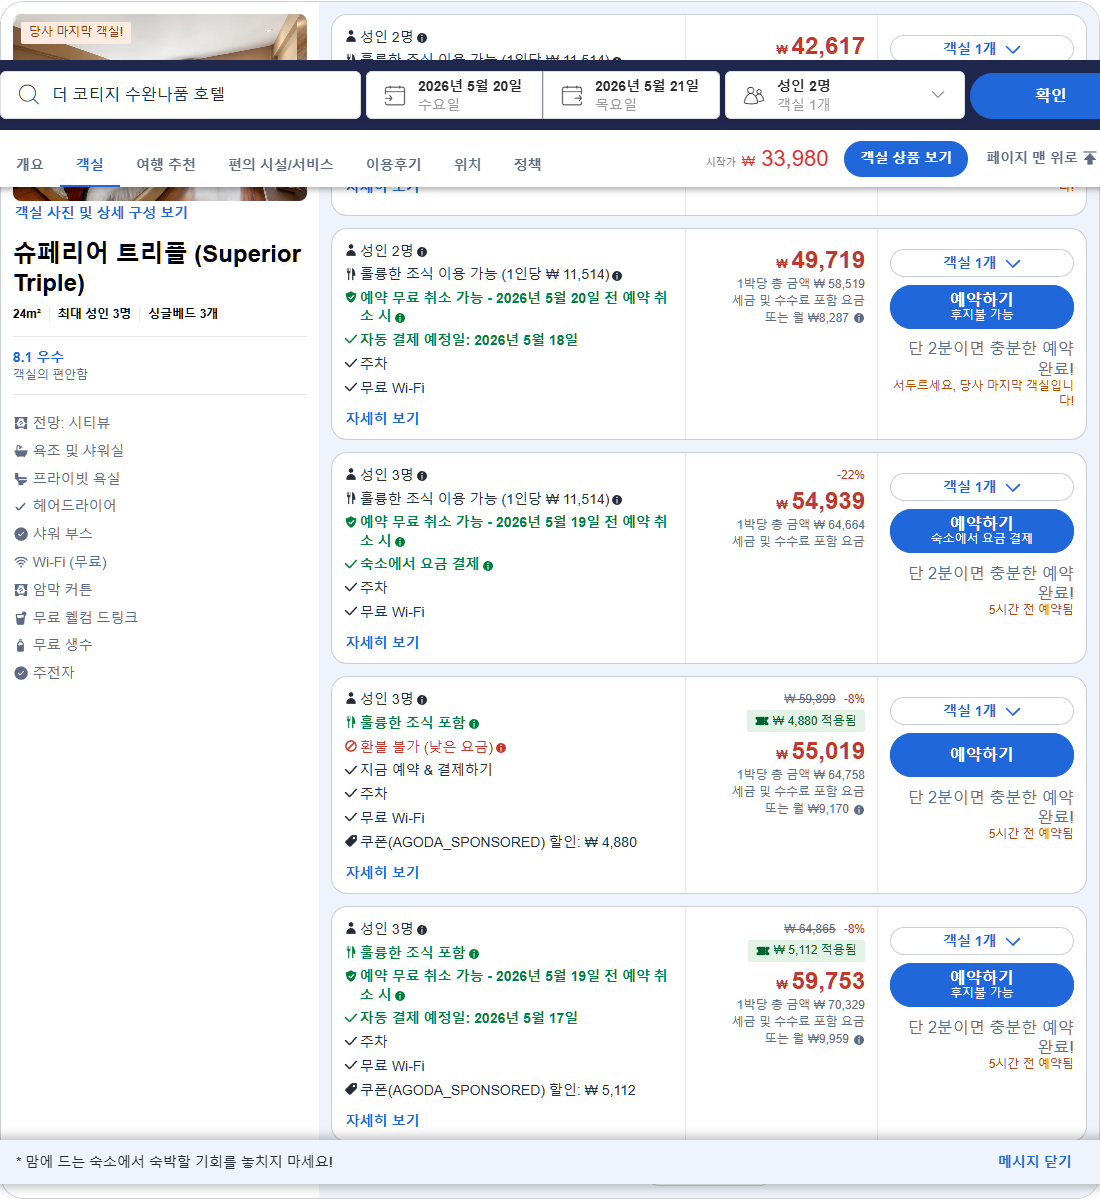Open check-out date 2026년 5월 21일 picker
Screen dimensions: 1100x1199
point(631,95)
